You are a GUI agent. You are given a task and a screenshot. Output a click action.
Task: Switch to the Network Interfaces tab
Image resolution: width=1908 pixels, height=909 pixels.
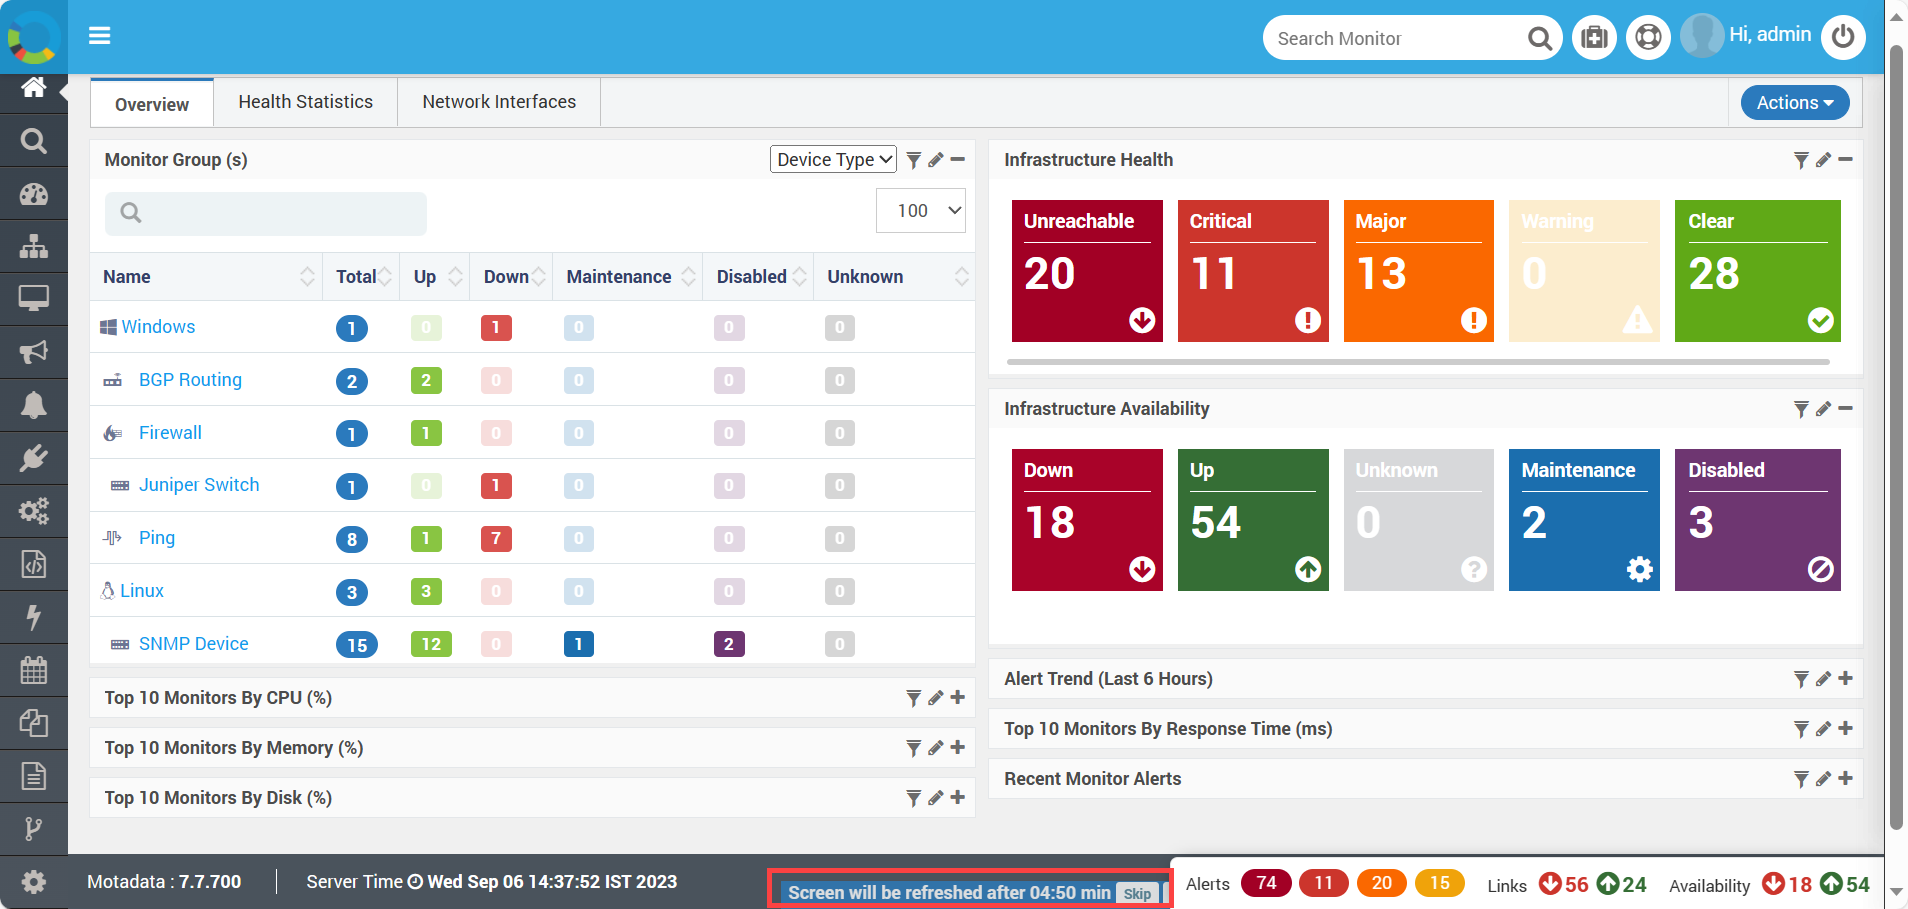click(x=499, y=102)
